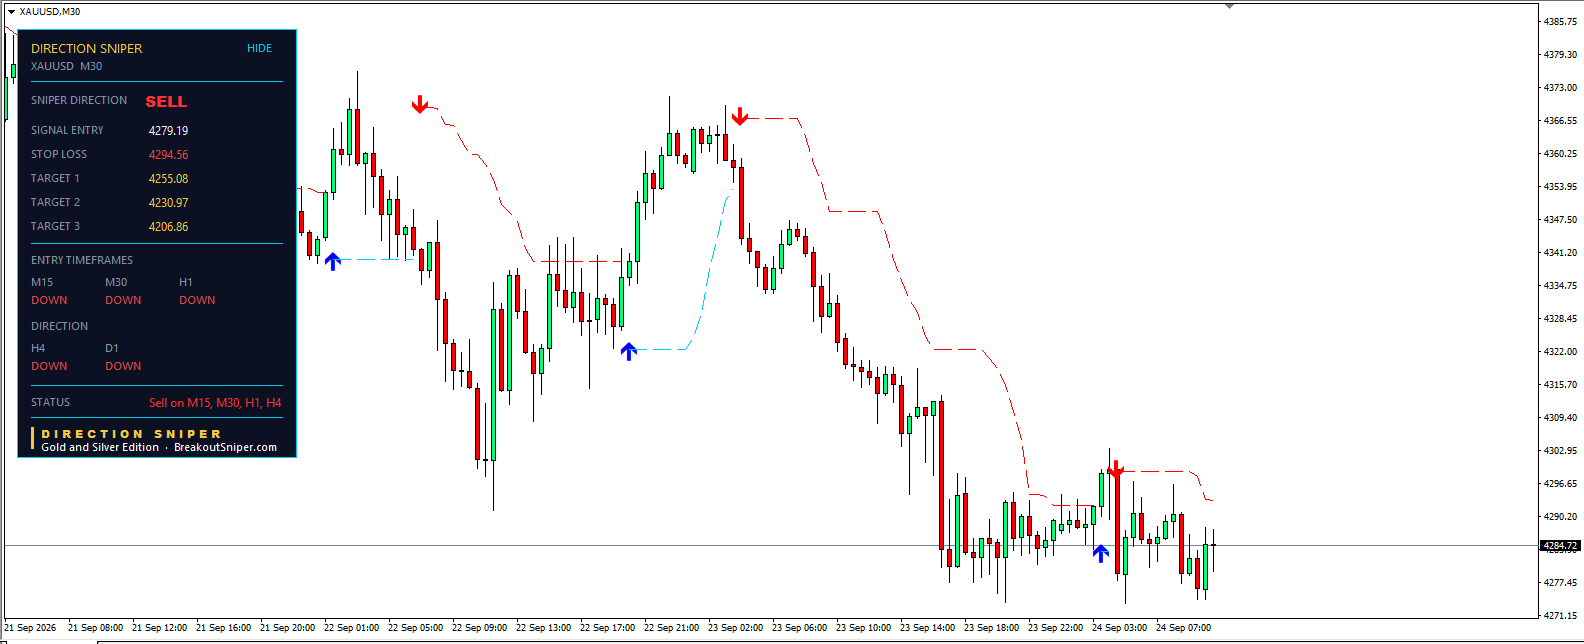Screen dimensions: 1584x644
Task: Click the '23 Sep 10:00' time axis label
Action: pyautogui.click(x=864, y=628)
